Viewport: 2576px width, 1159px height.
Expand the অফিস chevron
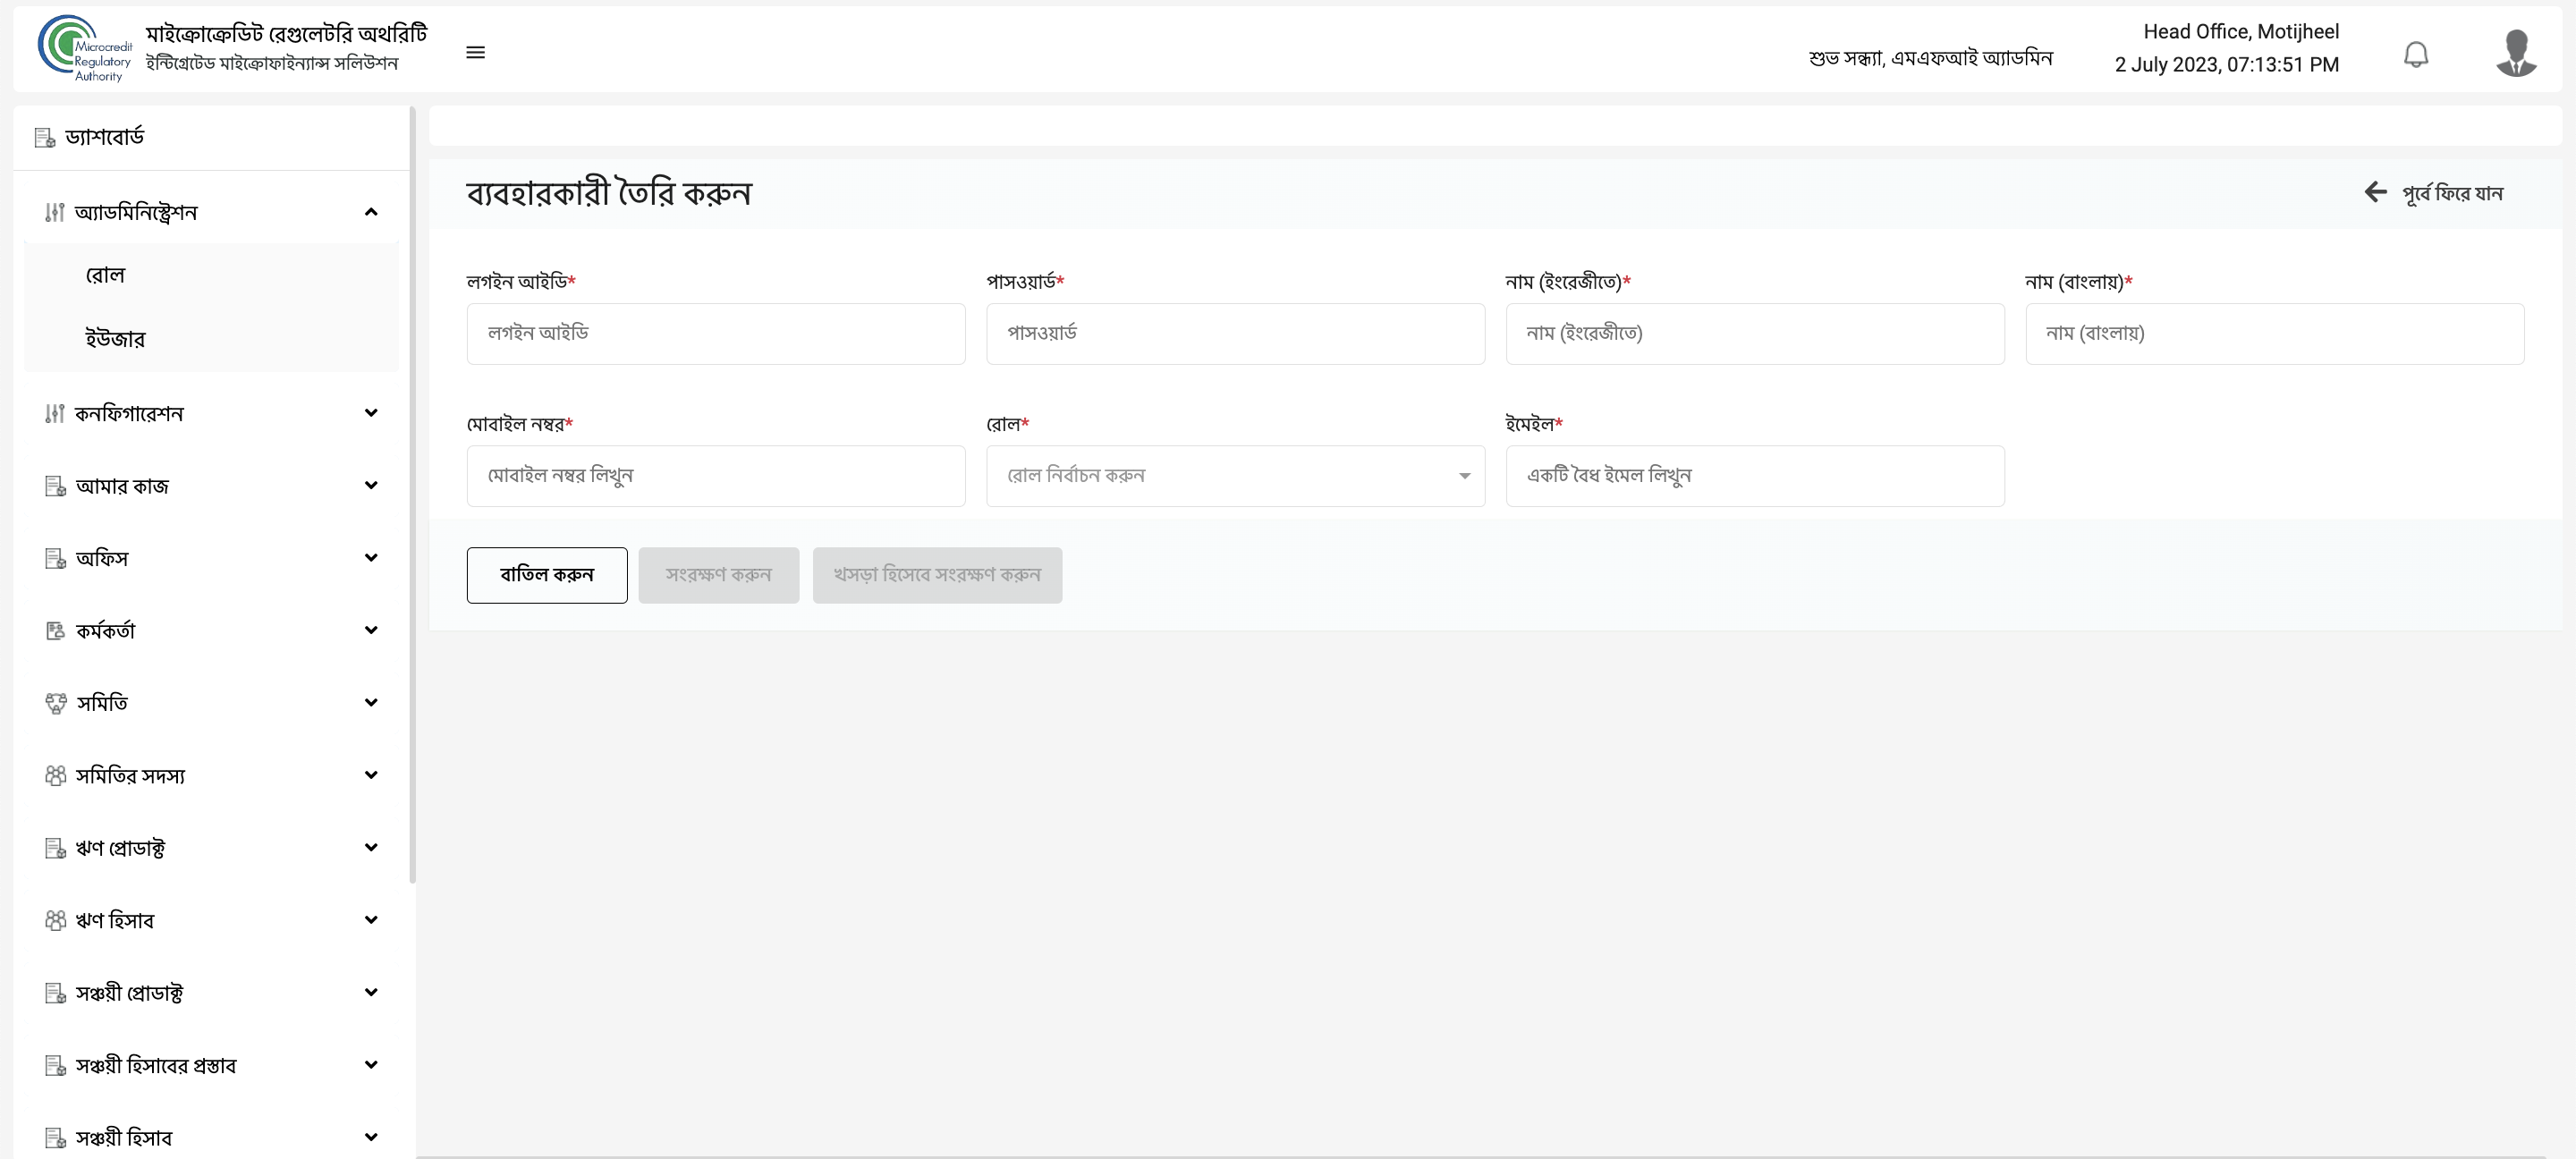(371, 558)
